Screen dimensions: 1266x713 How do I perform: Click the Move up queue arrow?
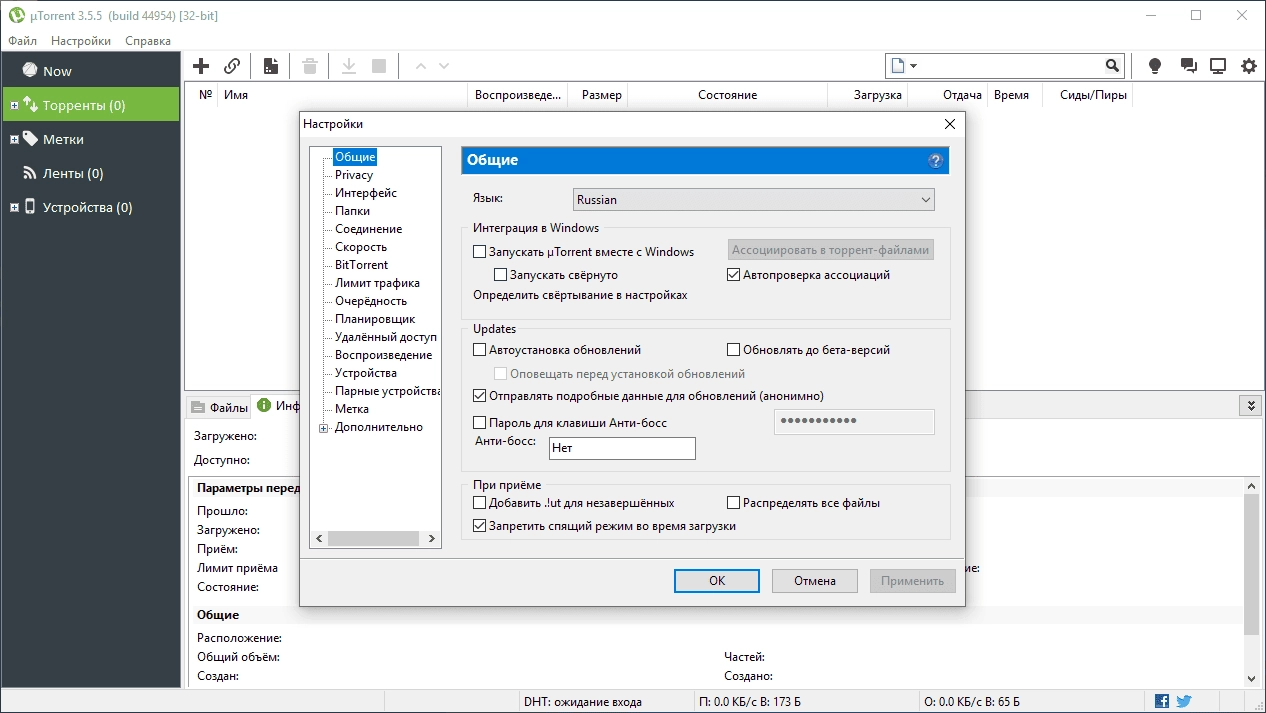(x=420, y=66)
